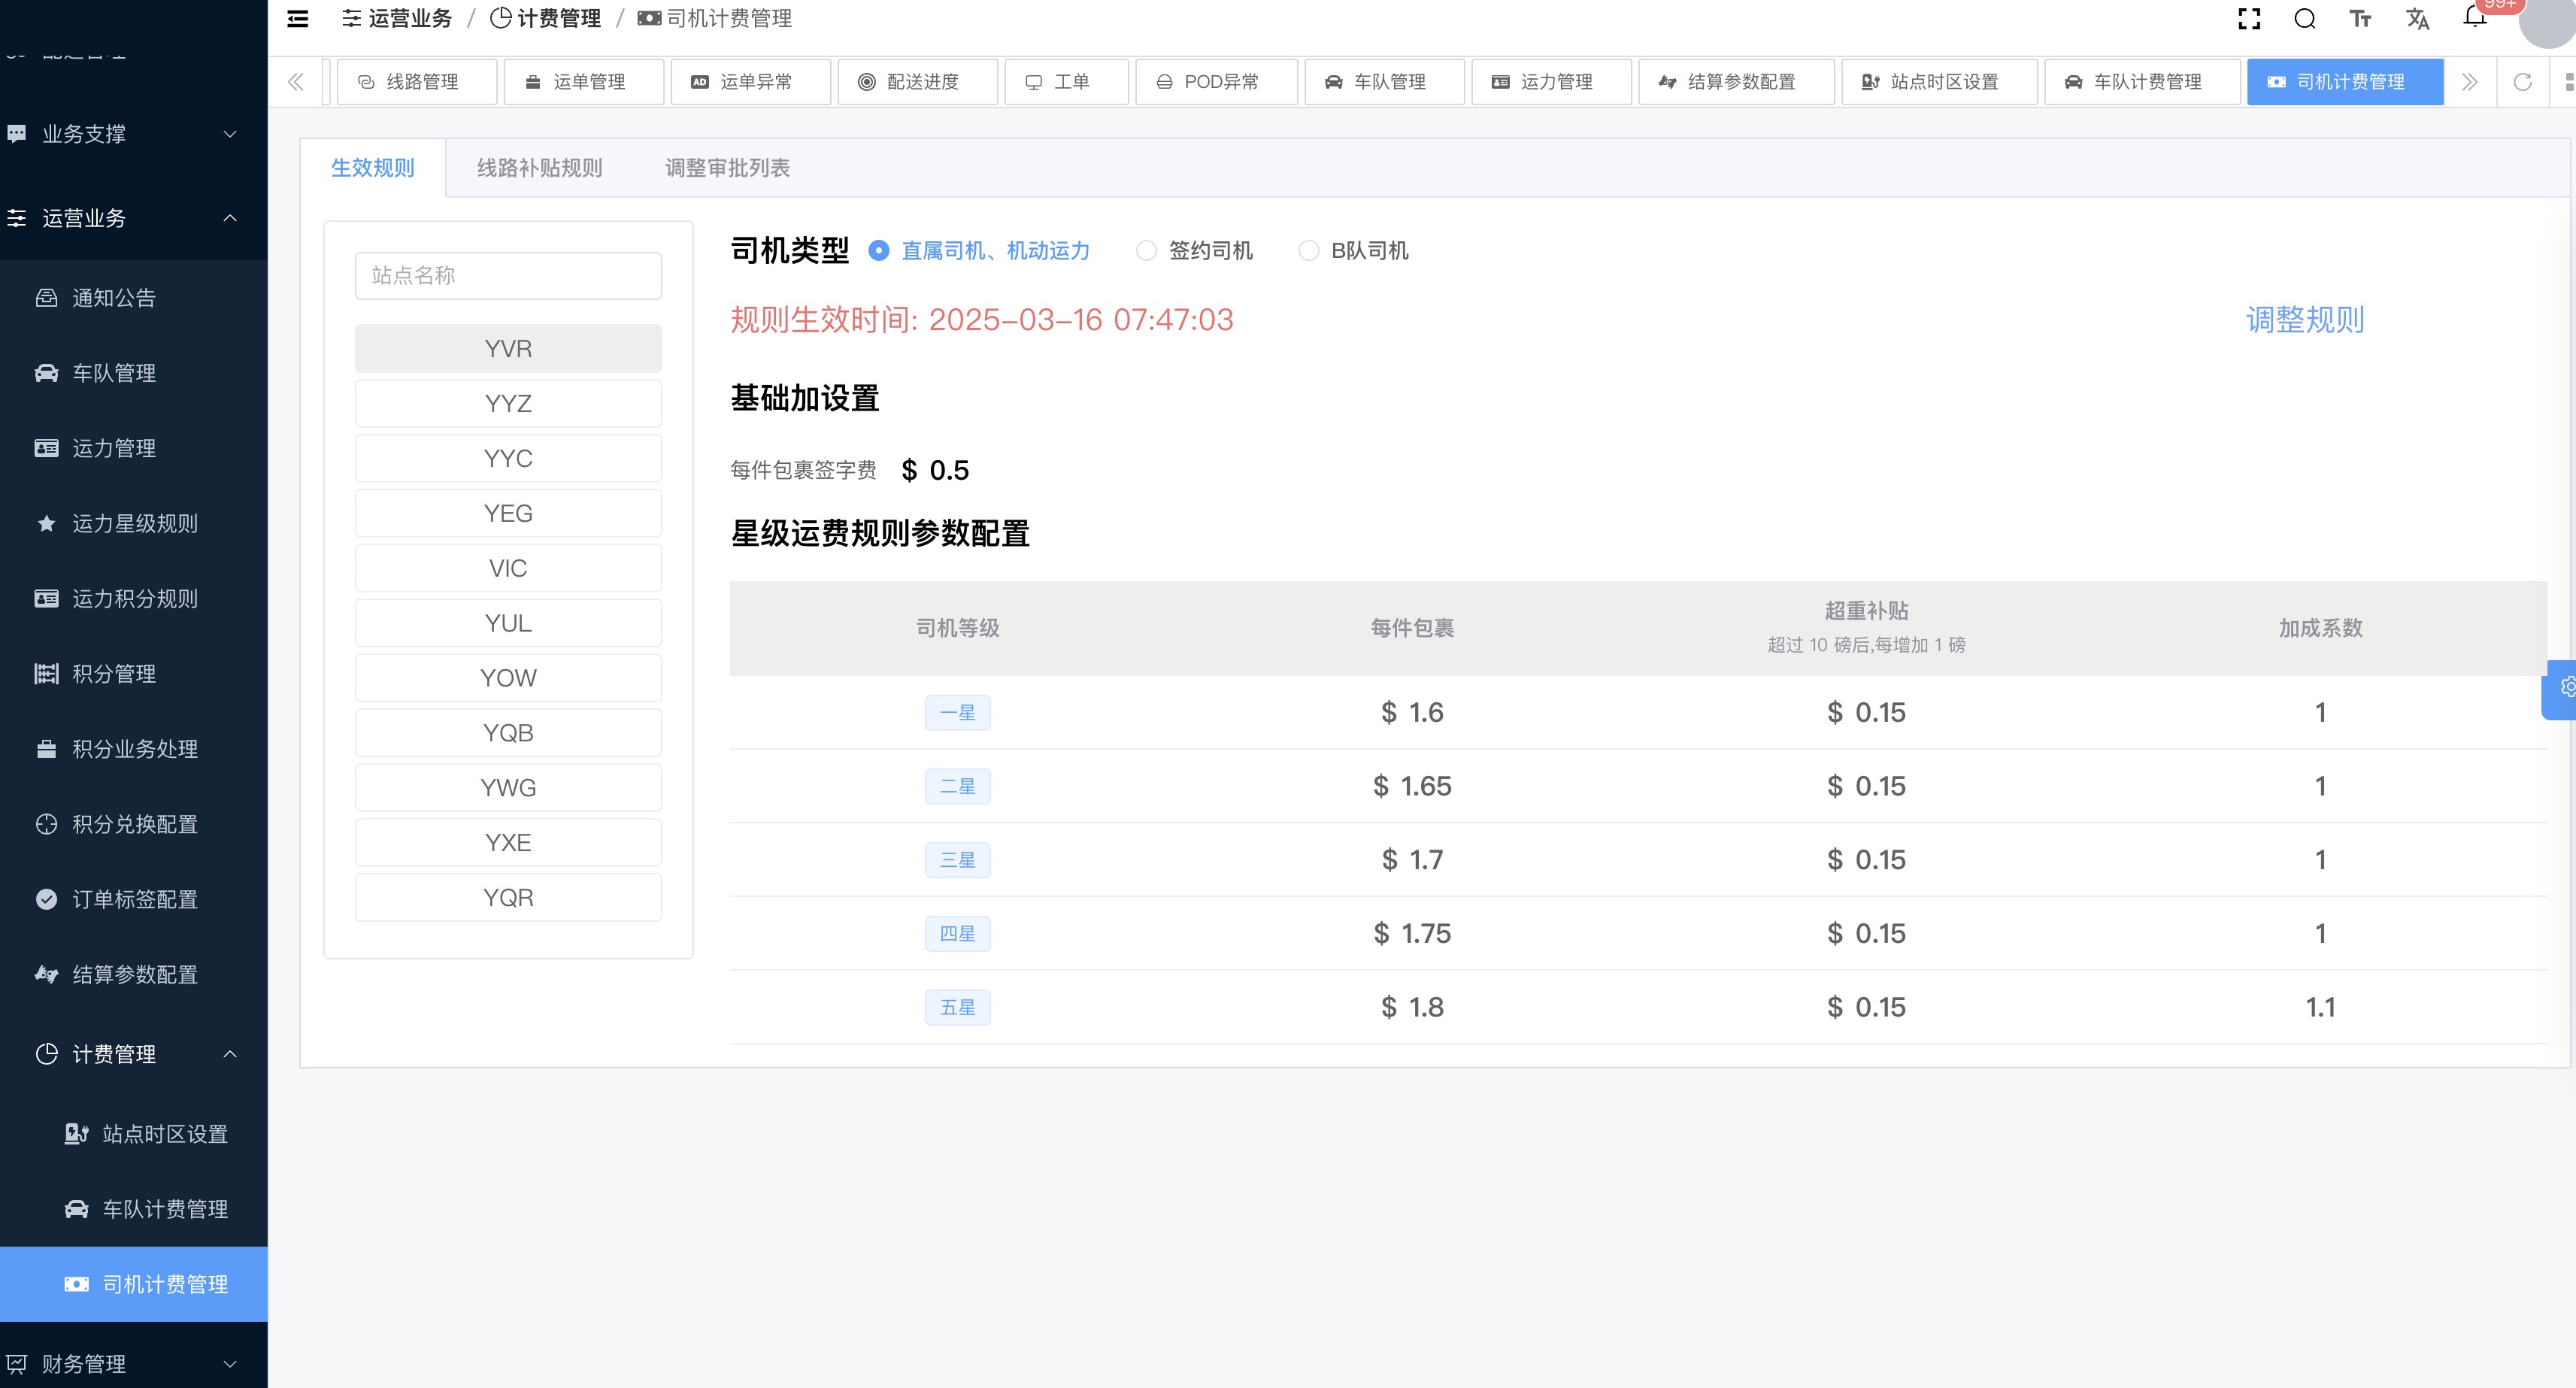Image resolution: width=2576 pixels, height=1388 pixels.
Task: Click the font size icon
Action: click(x=2361, y=19)
